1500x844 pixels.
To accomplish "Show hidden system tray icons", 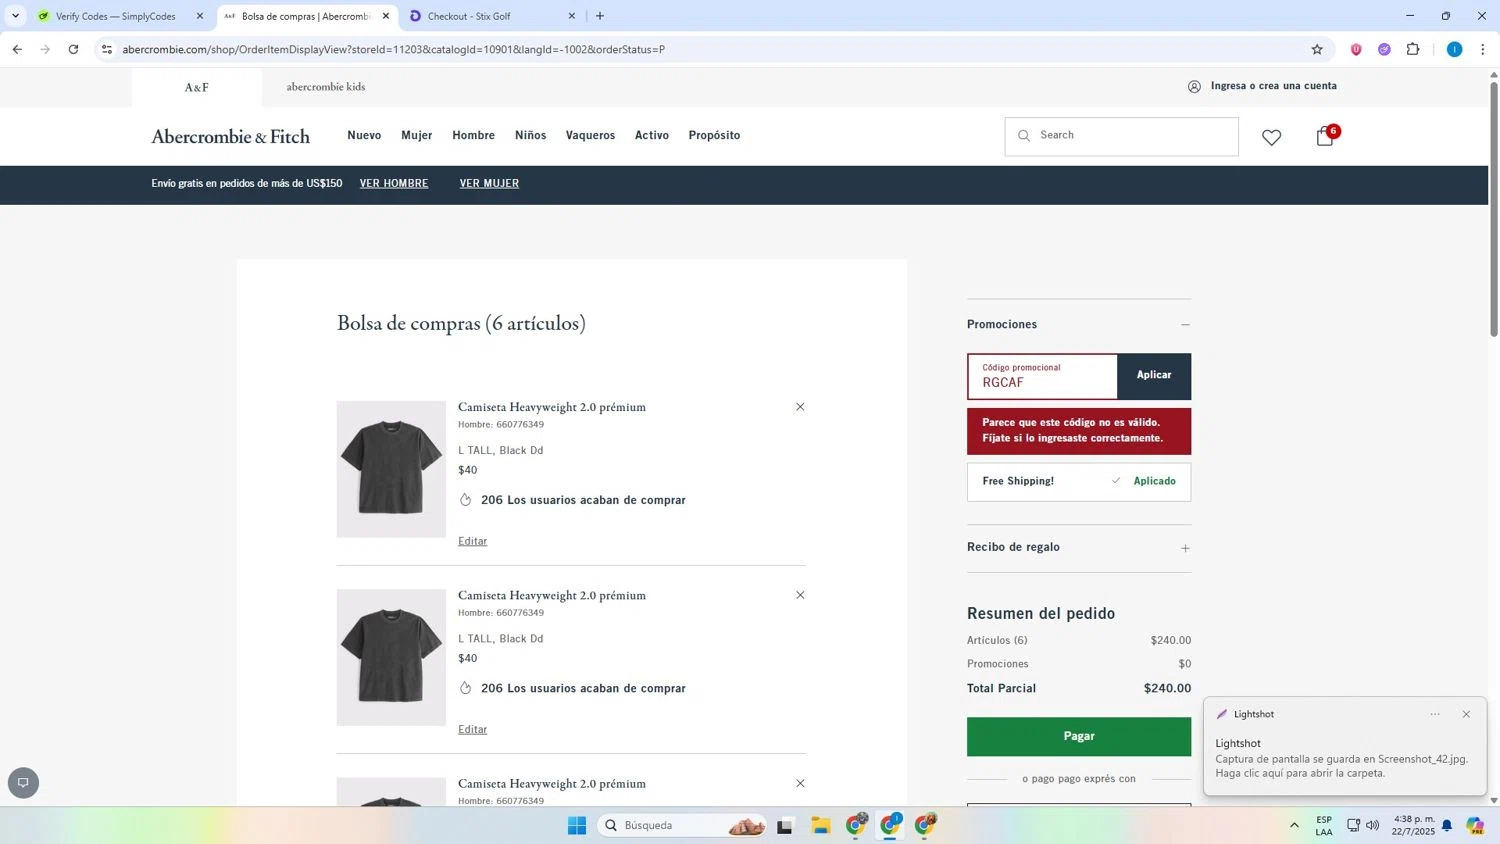I will 1294,825.
